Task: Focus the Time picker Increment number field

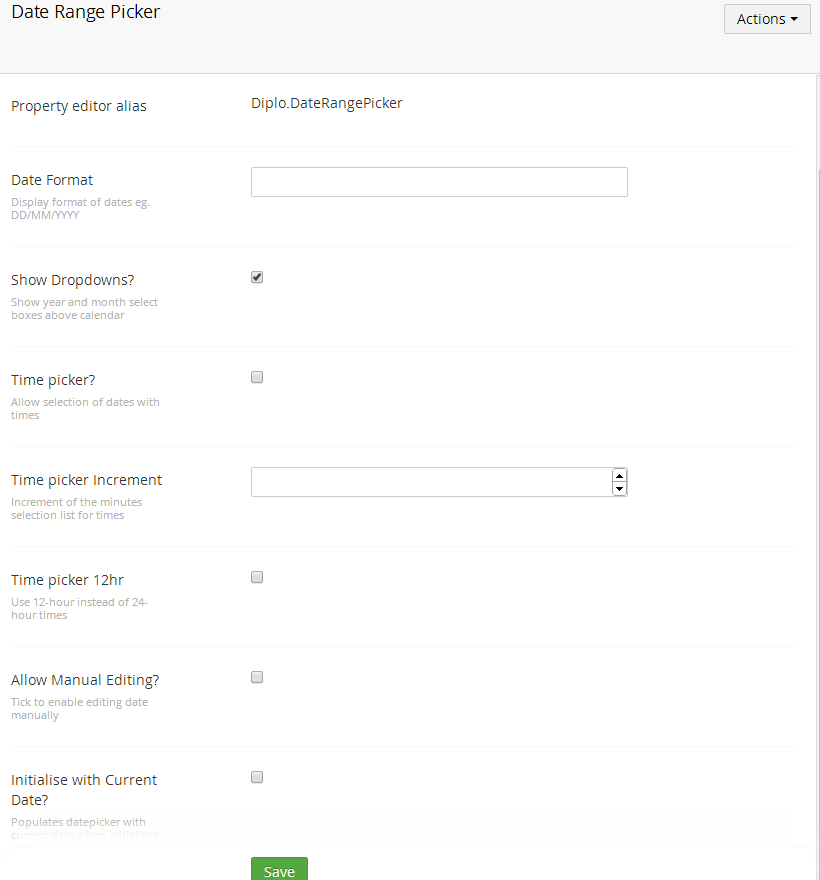Action: coord(430,482)
